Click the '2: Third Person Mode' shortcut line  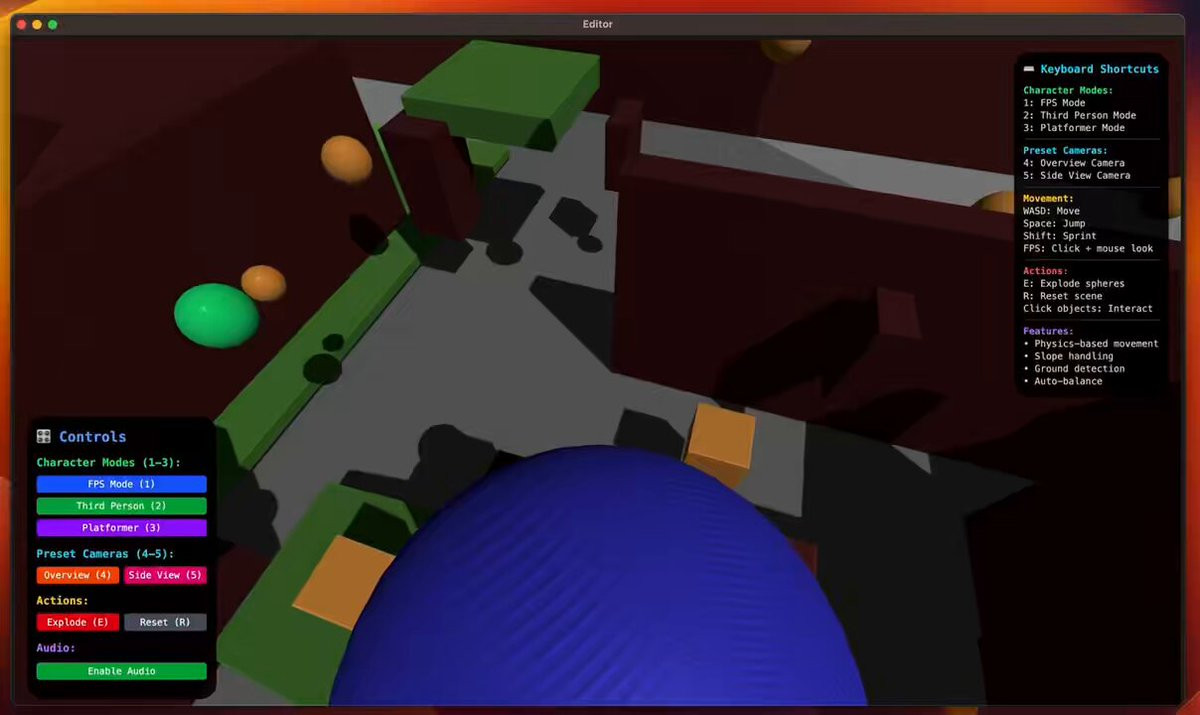pyautogui.click(x=1080, y=115)
